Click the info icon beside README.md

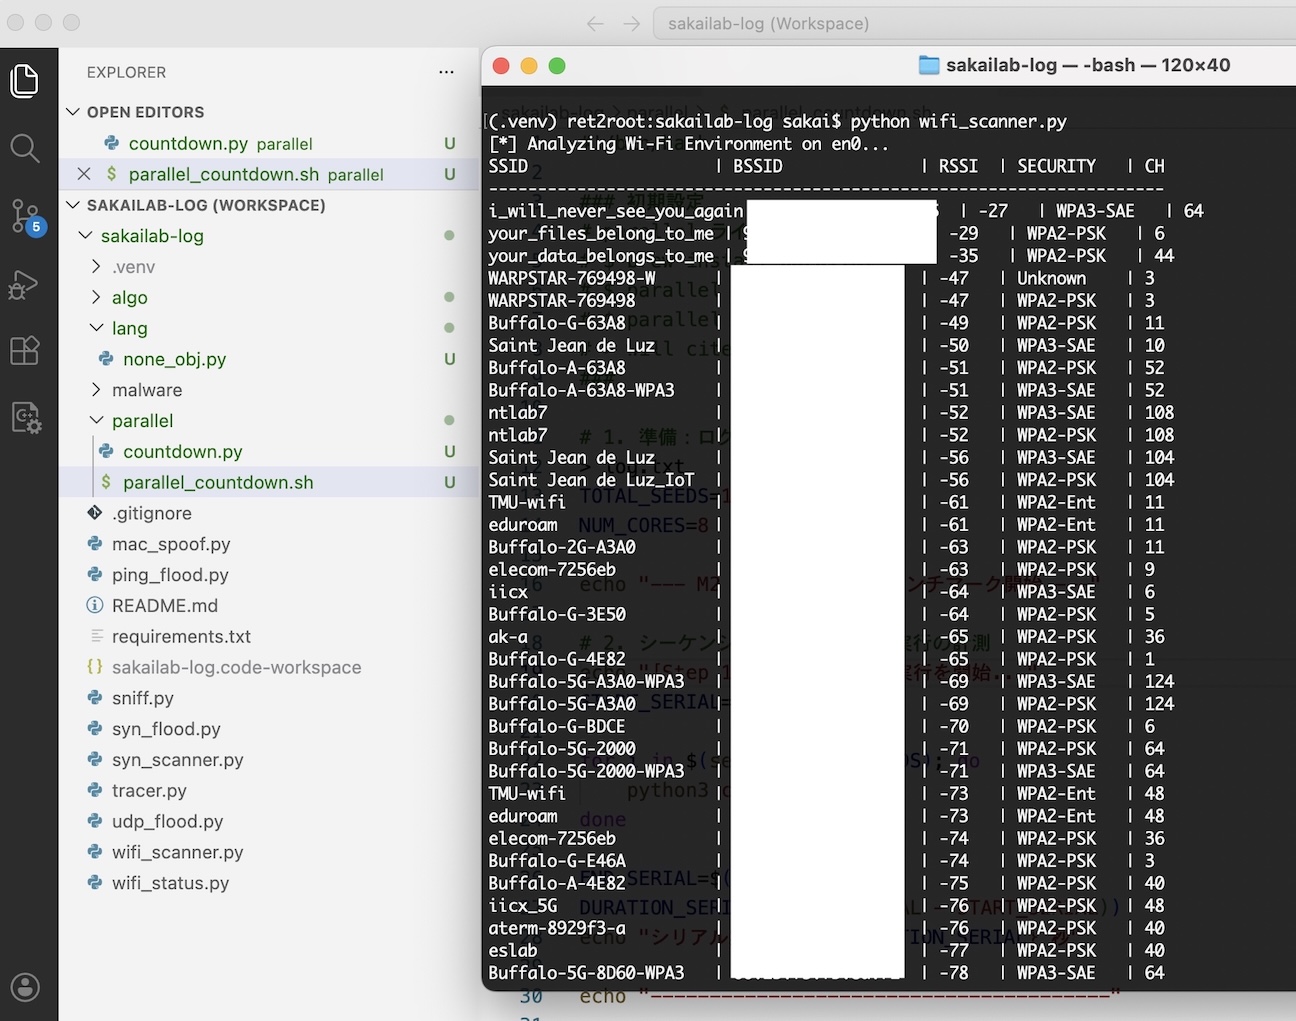tap(95, 605)
